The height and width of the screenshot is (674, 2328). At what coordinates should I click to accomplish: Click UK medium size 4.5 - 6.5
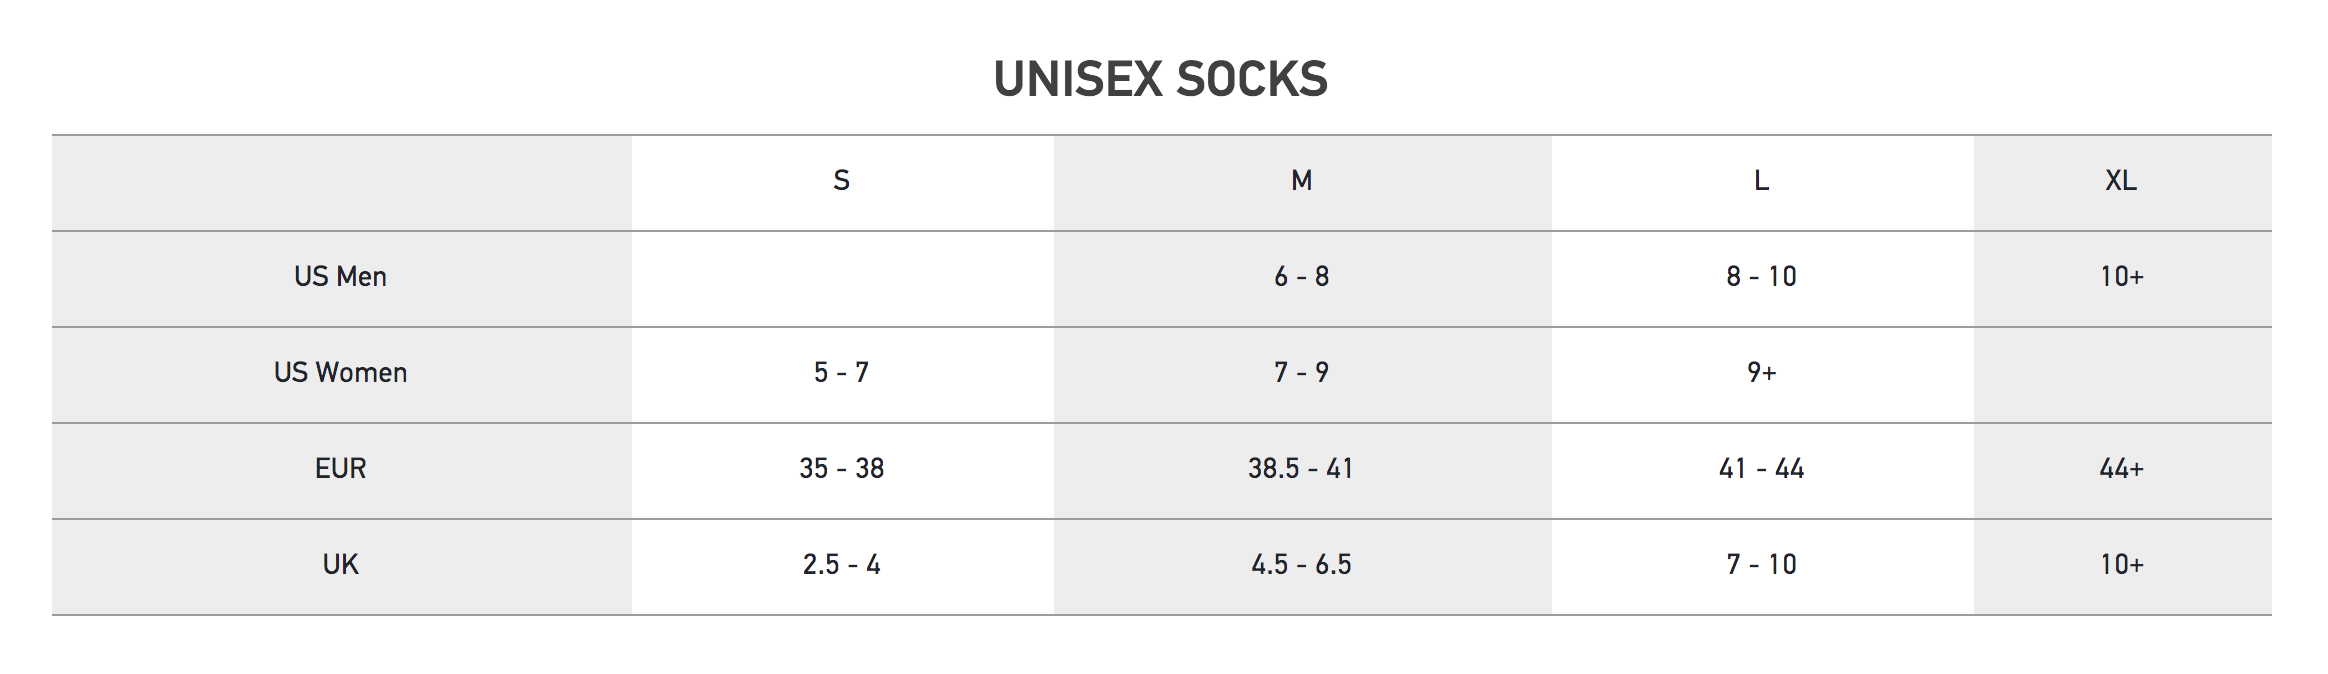click(x=1301, y=565)
